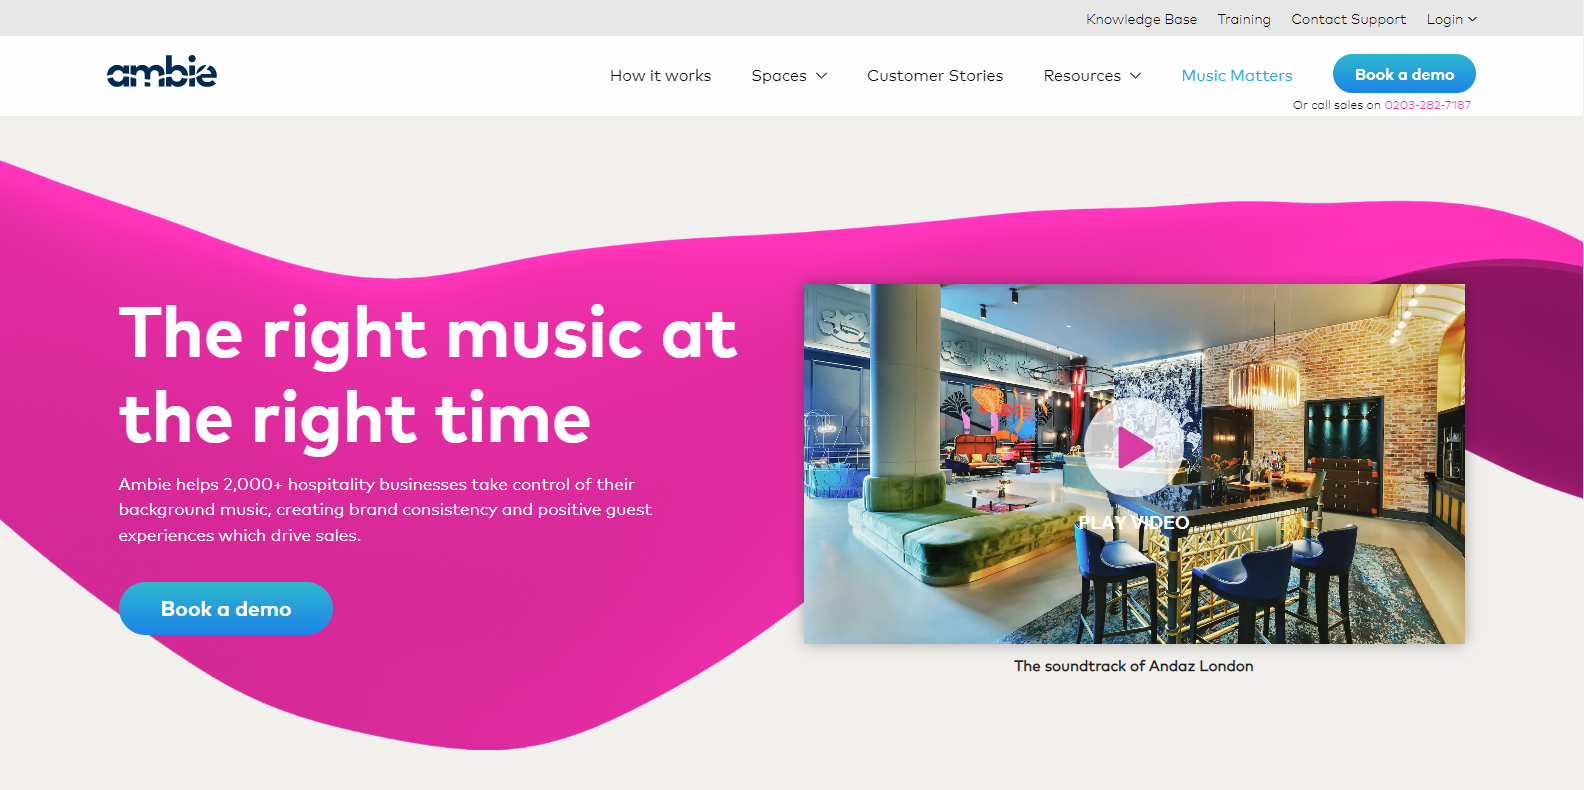Click the Spaces menu label
This screenshot has width=1584, height=790.
coord(779,76)
